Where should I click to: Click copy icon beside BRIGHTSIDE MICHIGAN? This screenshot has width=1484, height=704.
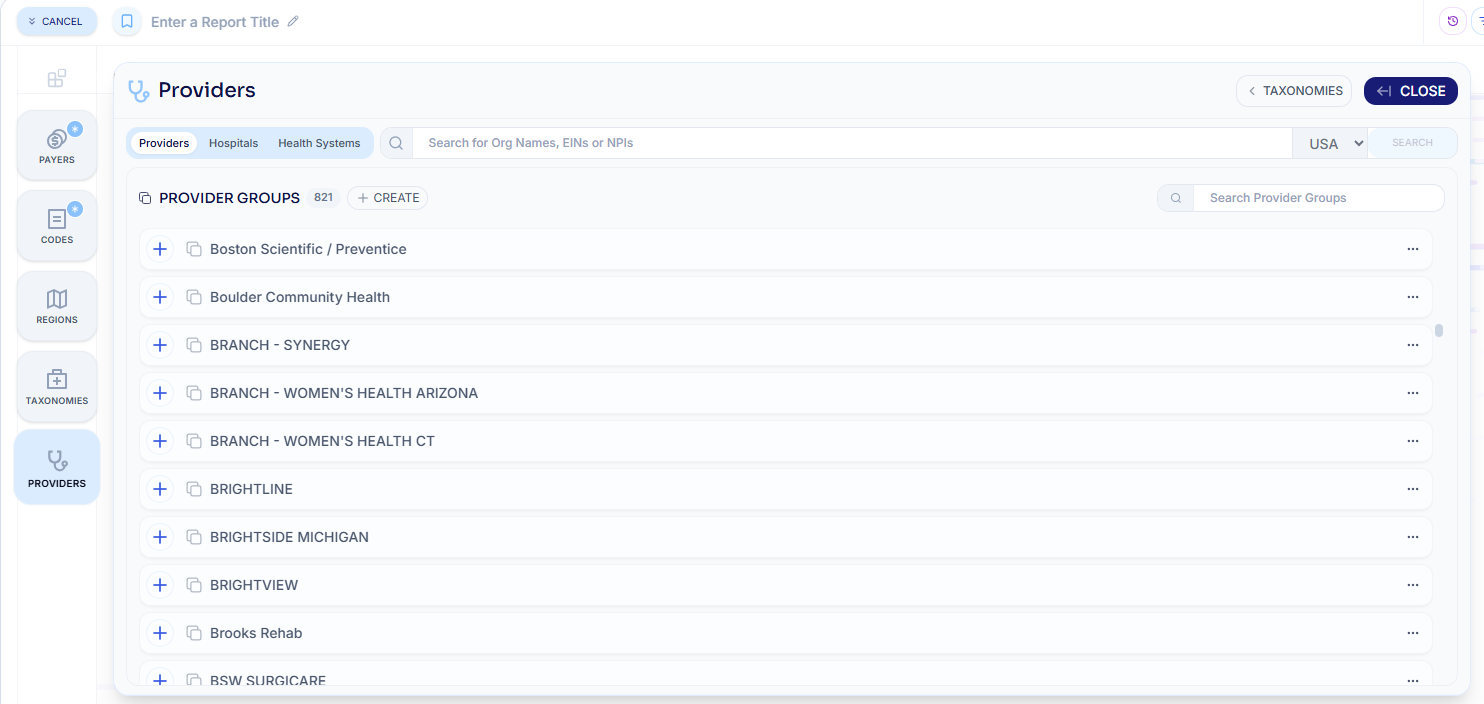pyautogui.click(x=194, y=537)
